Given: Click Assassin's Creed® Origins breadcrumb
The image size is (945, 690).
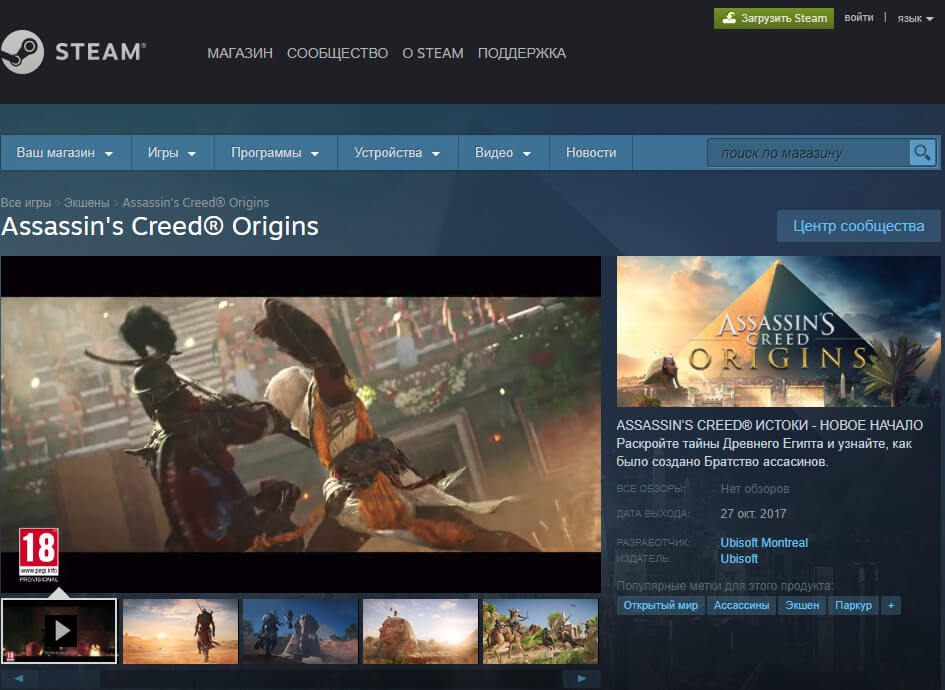Looking at the screenshot, I should pyautogui.click(x=196, y=202).
